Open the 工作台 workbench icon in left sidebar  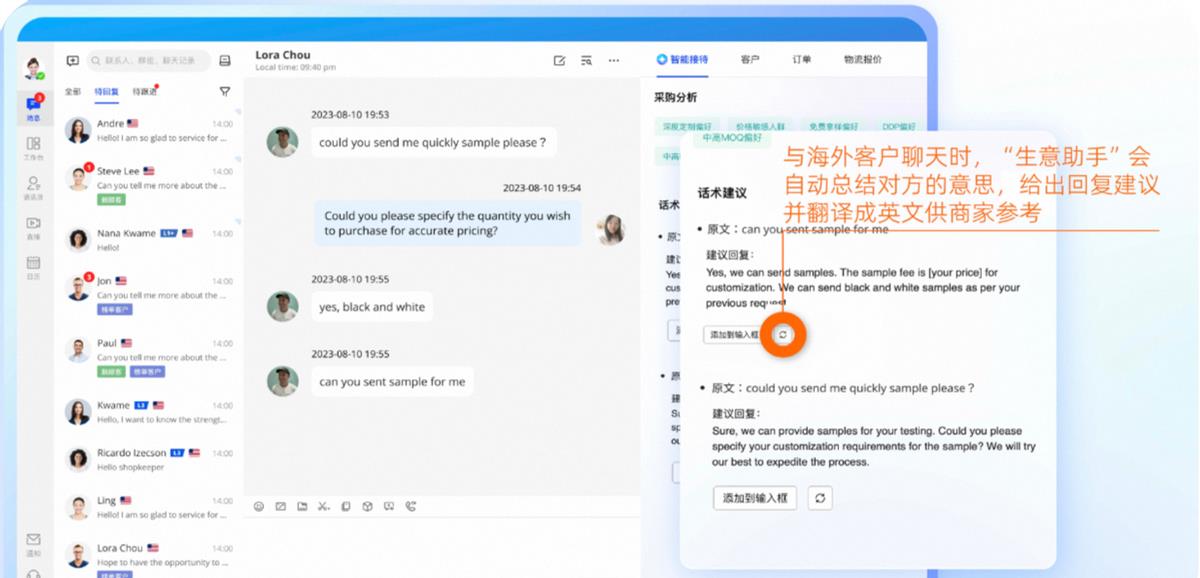coord(32,145)
